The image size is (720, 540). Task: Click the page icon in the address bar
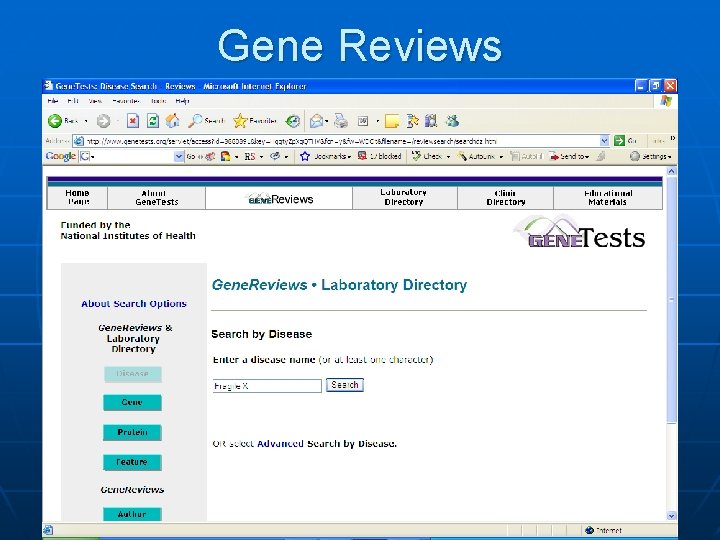[x=79, y=141]
